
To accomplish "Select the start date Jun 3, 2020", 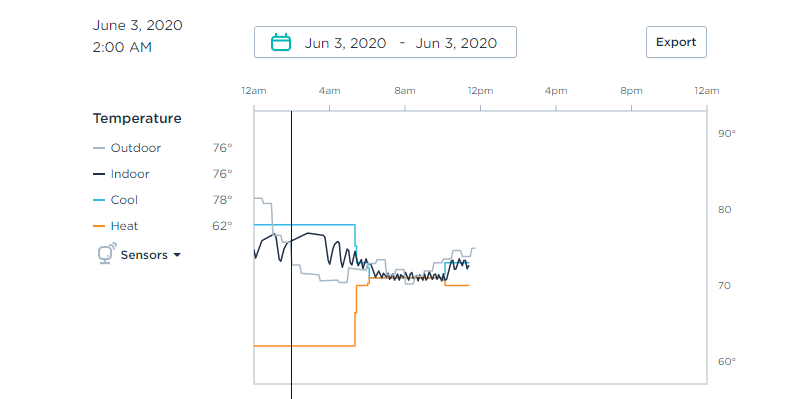I will [x=345, y=43].
